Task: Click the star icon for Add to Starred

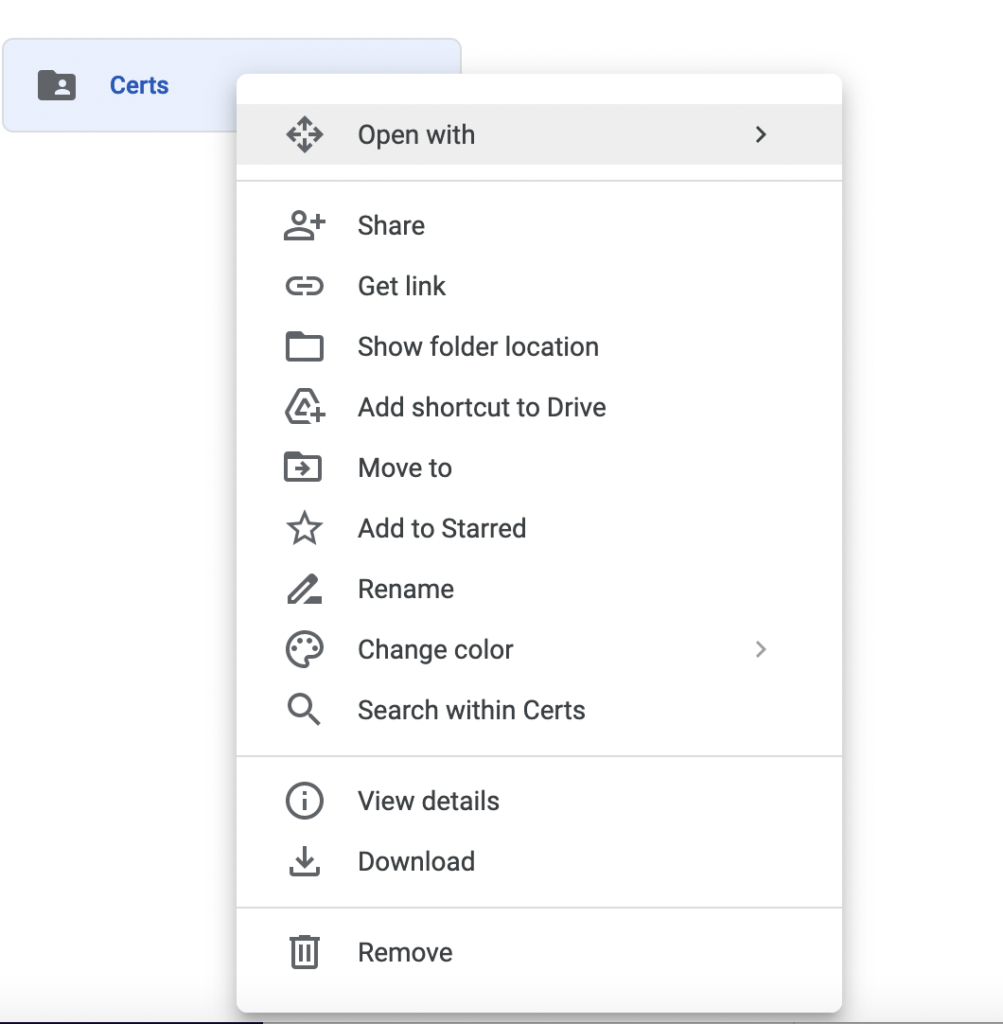Action: pos(304,528)
